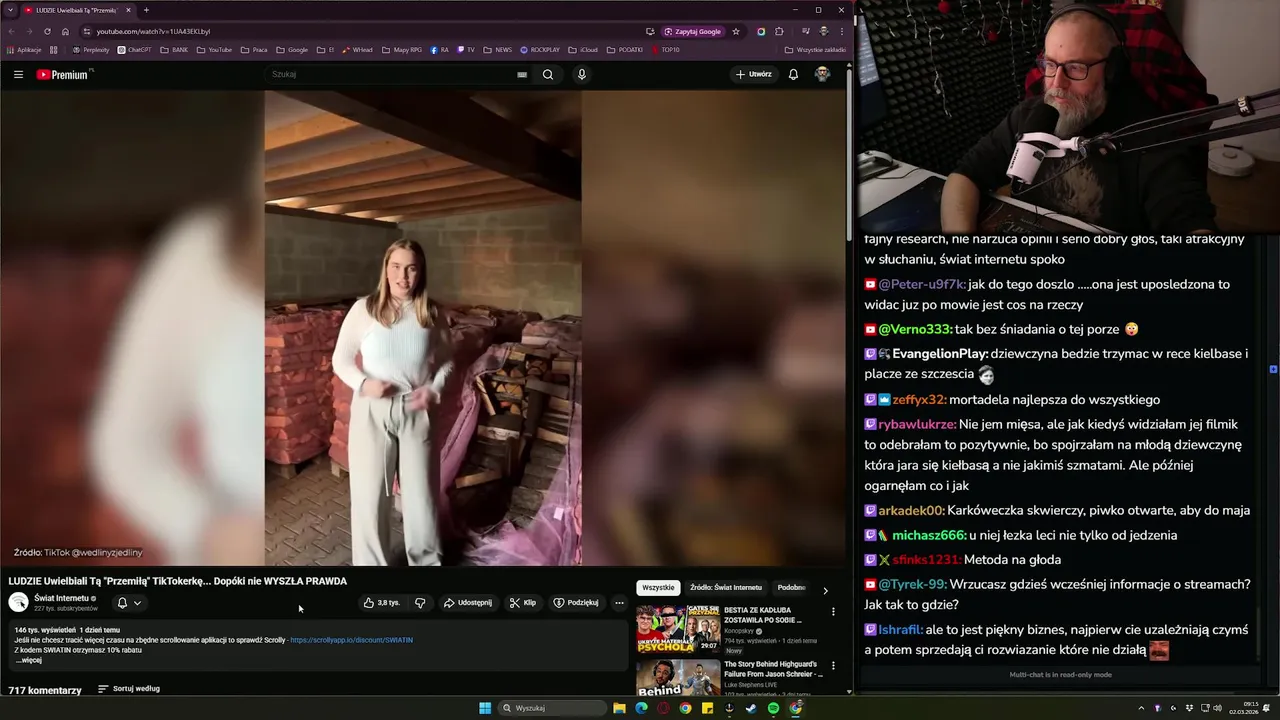Screen dimensions: 1280x720
Task: Select the Wszystkie filter chip
Action: click(658, 588)
